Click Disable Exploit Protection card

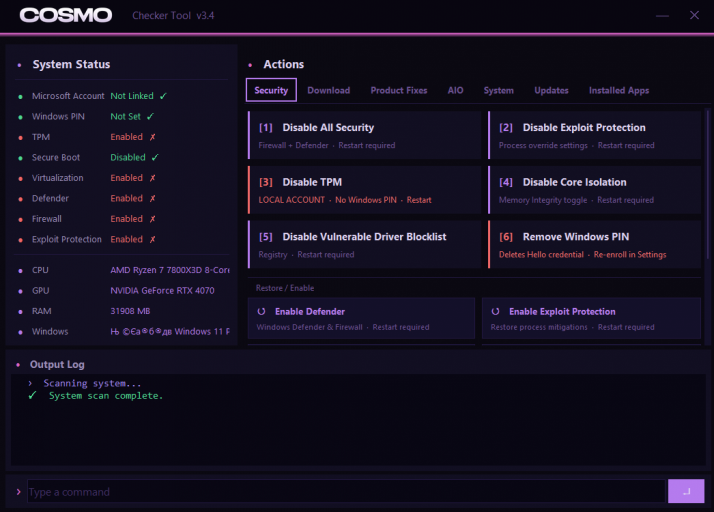click(x=594, y=135)
